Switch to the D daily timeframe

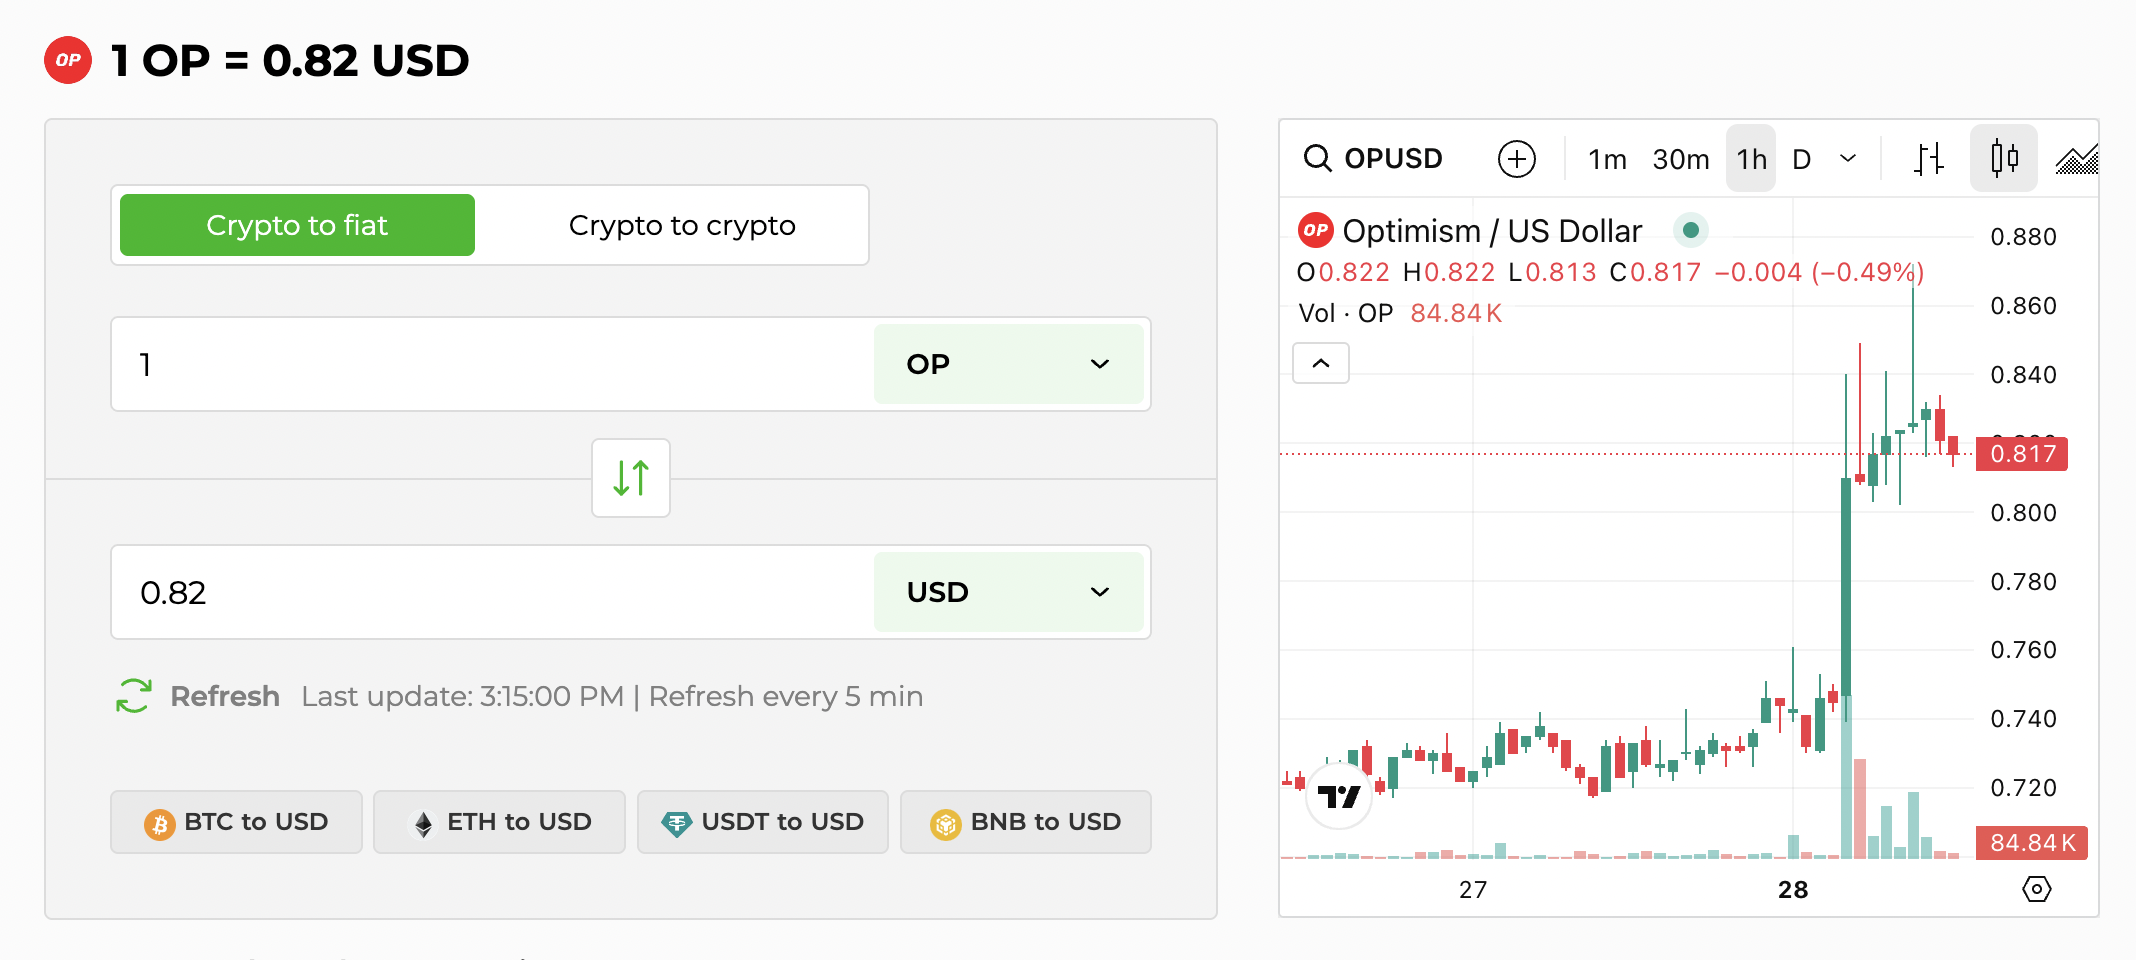(x=1801, y=158)
